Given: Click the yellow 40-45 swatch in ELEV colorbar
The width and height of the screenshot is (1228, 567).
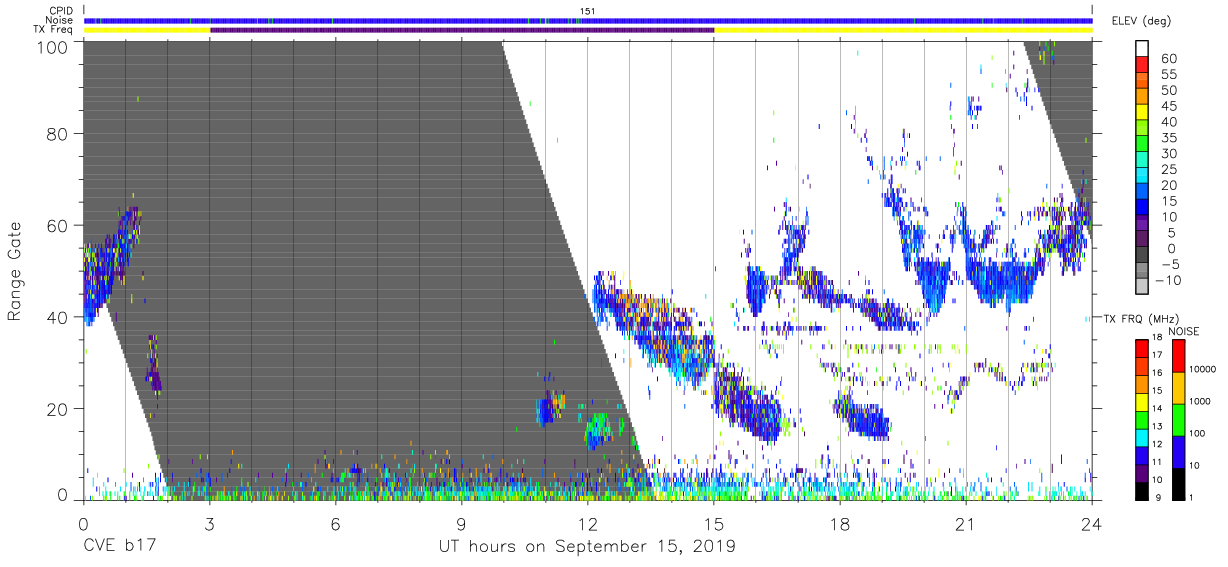Looking at the screenshot, I should click(1142, 112).
